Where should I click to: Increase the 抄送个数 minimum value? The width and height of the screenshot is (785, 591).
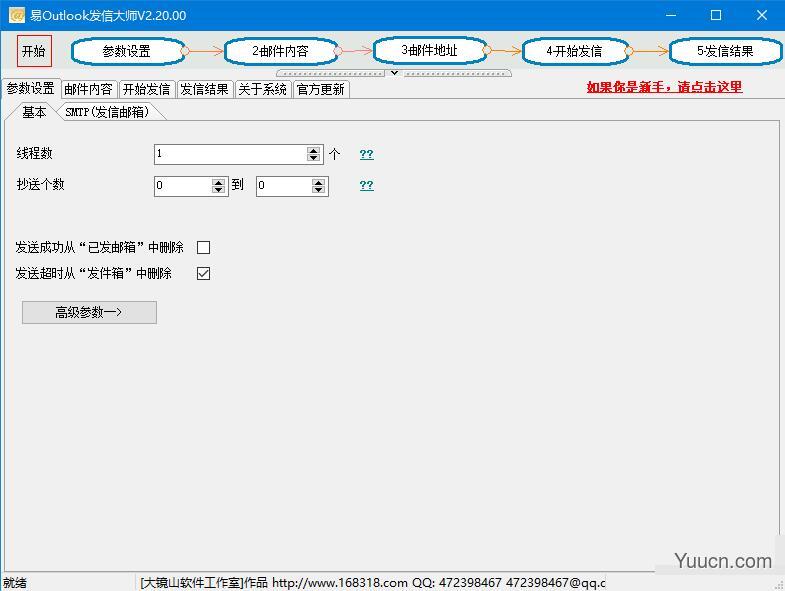click(218, 182)
